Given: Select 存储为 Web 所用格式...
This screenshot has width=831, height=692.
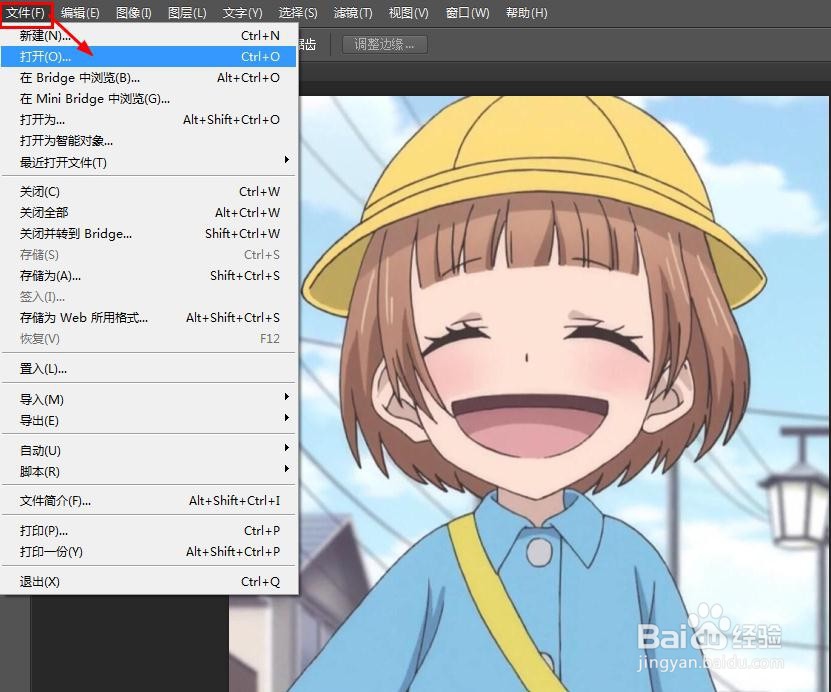Looking at the screenshot, I should (x=148, y=317).
